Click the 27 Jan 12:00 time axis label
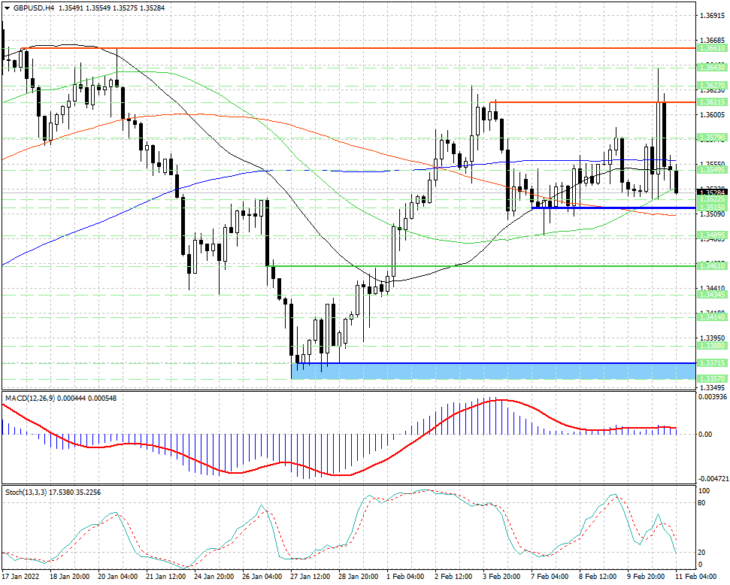730x585 pixels. pos(310,576)
